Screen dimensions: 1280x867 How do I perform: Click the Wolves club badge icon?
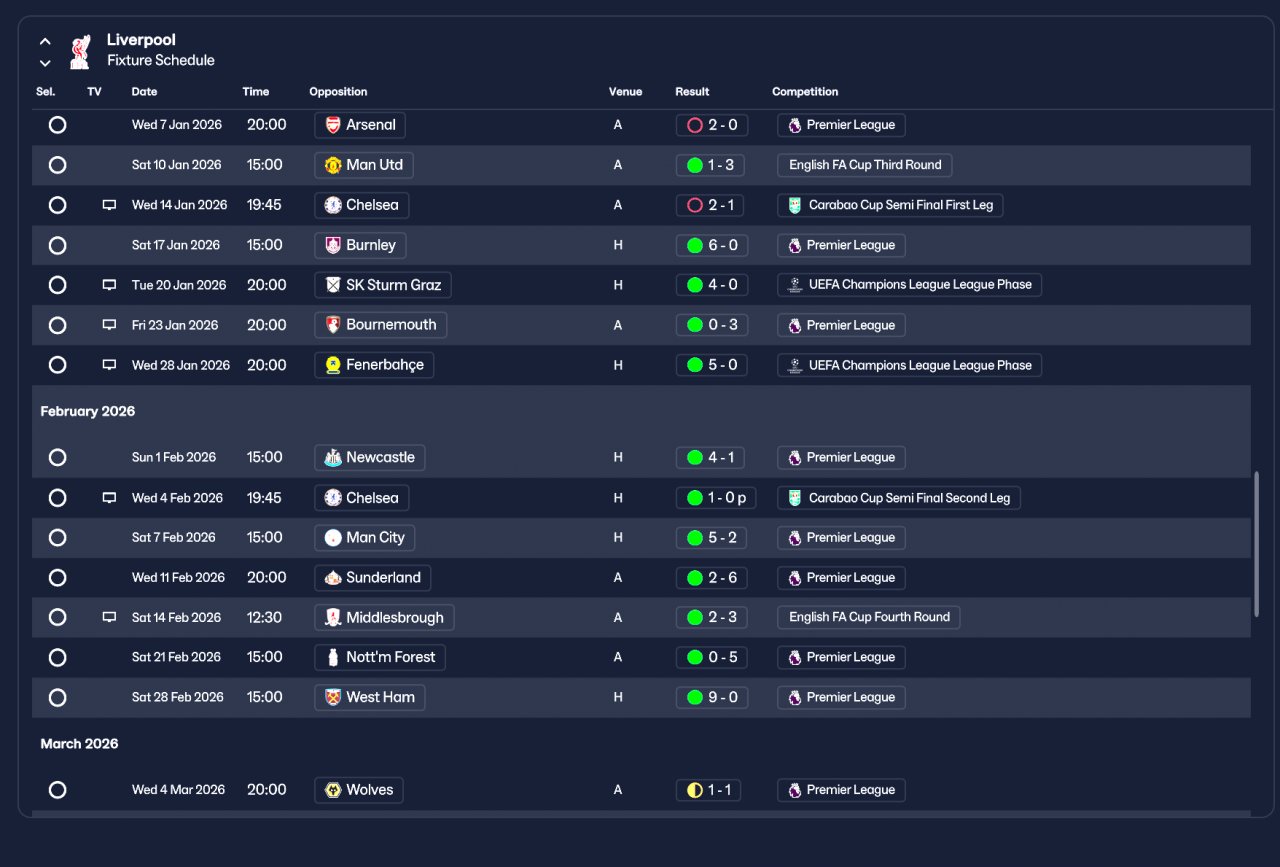coord(333,790)
